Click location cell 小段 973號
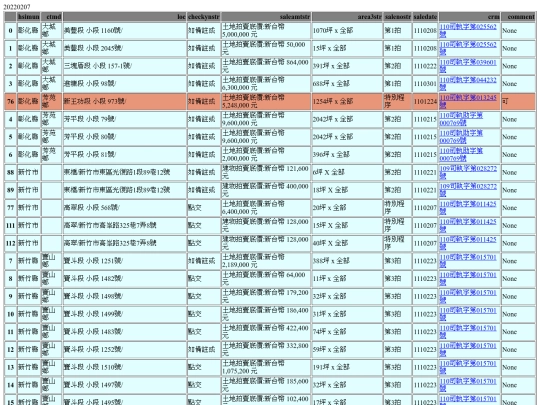 pos(124,101)
